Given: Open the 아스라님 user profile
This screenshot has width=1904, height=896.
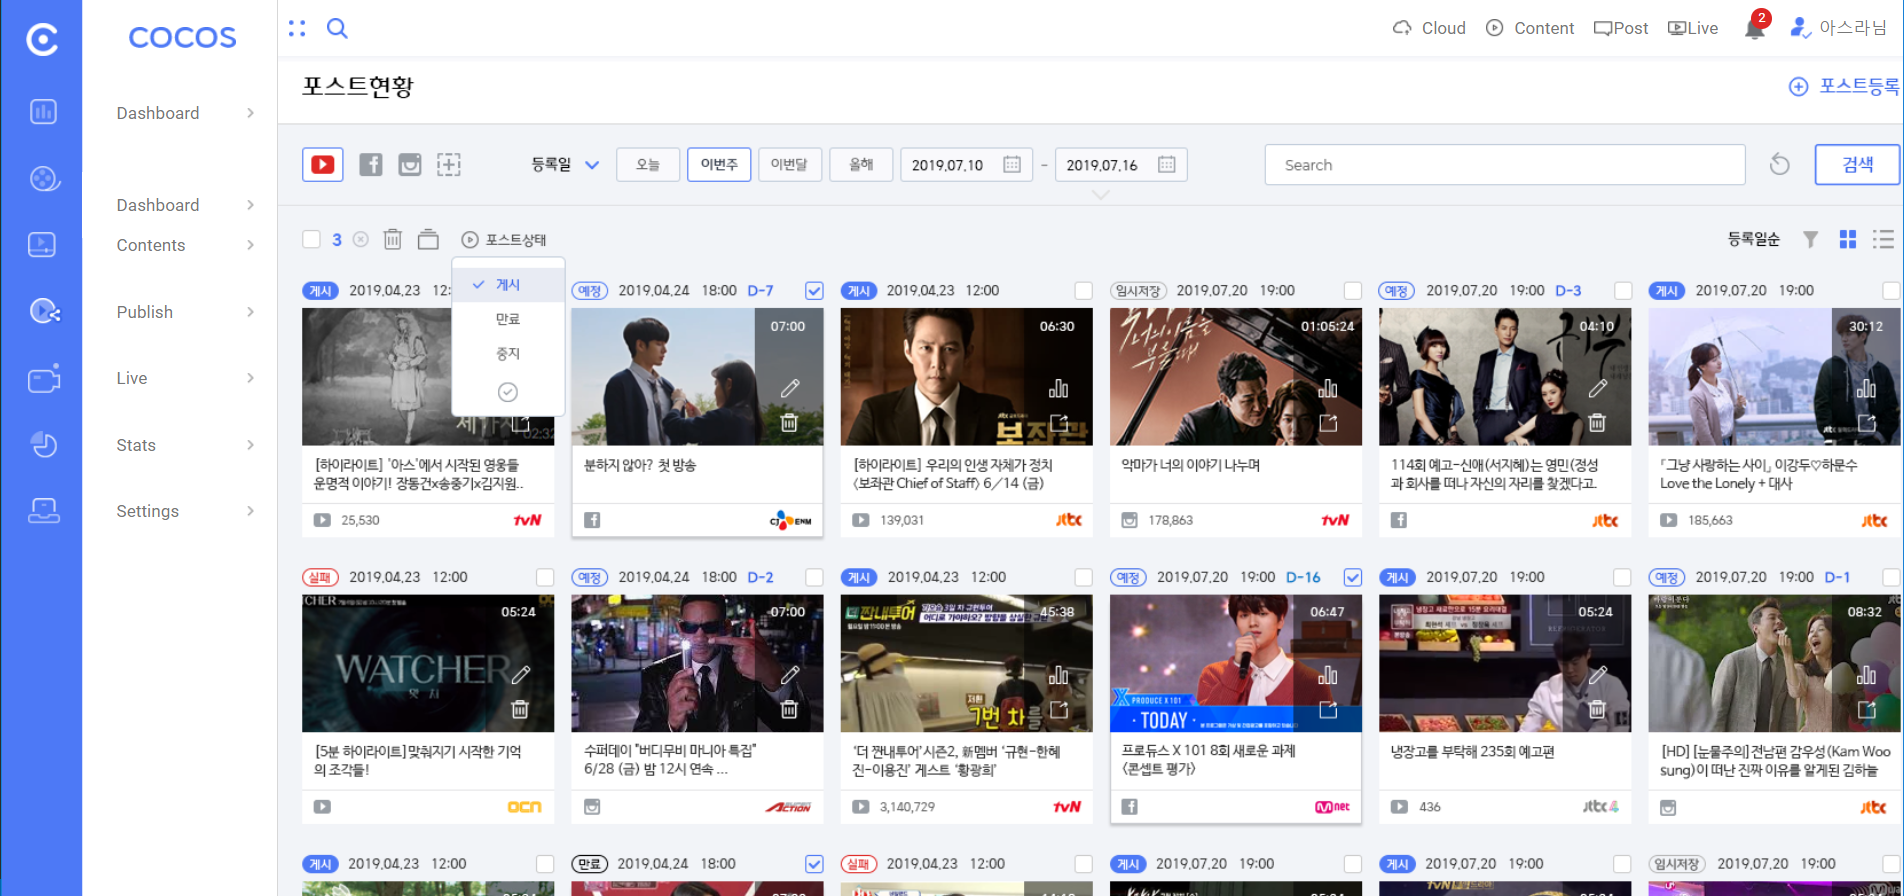Looking at the screenshot, I should pos(1838,28).
